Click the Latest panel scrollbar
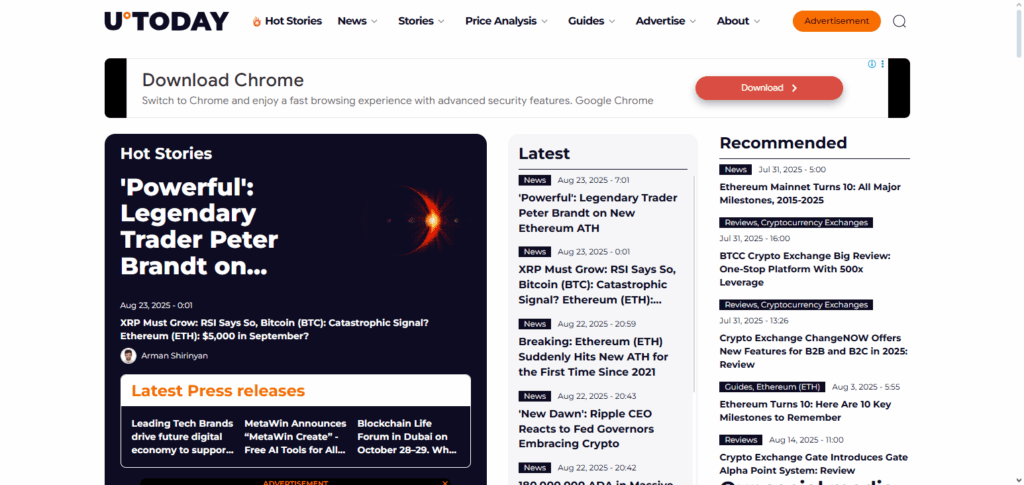1024x485 pixels. [694, 283]
